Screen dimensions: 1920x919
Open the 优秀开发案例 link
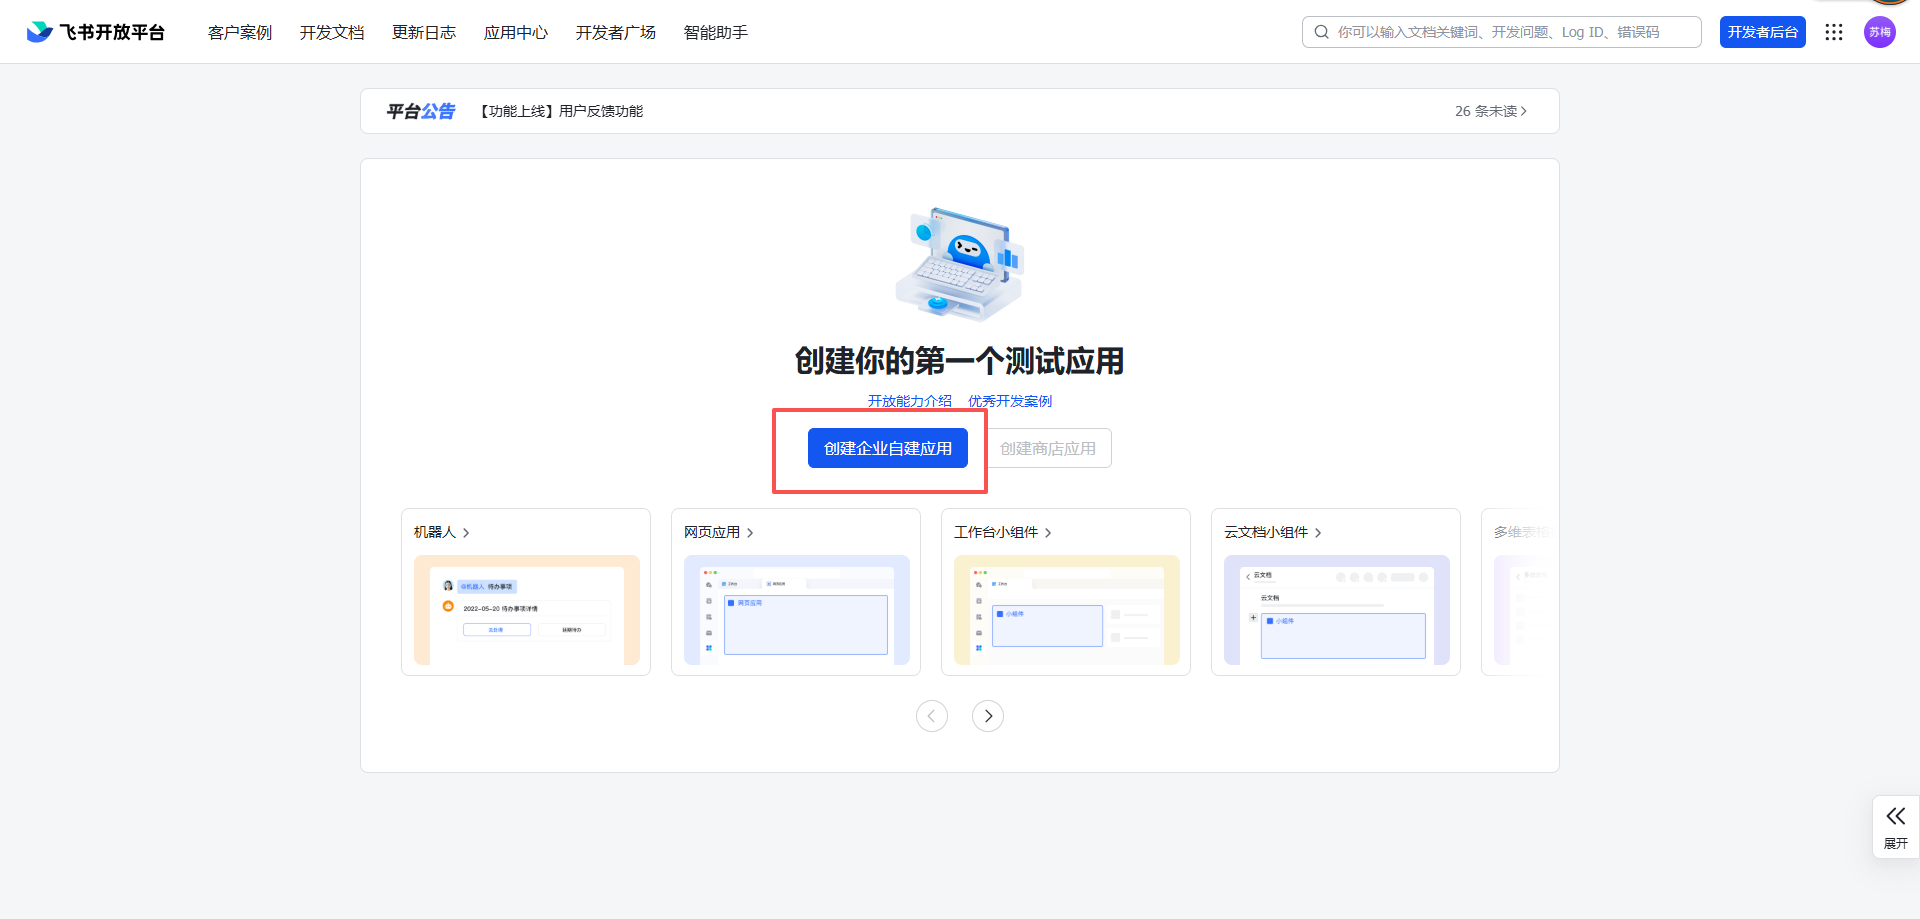tap(1009, 401)
